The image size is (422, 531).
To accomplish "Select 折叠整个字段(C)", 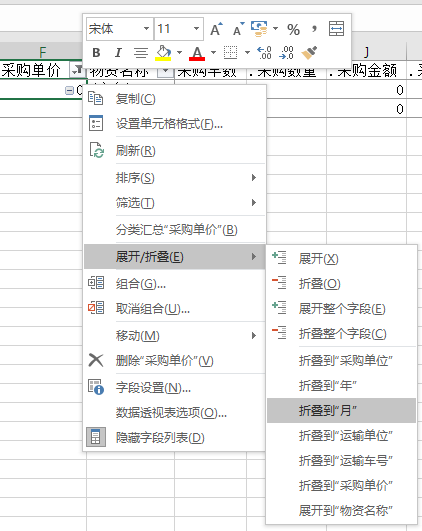I will coord(341,334).
